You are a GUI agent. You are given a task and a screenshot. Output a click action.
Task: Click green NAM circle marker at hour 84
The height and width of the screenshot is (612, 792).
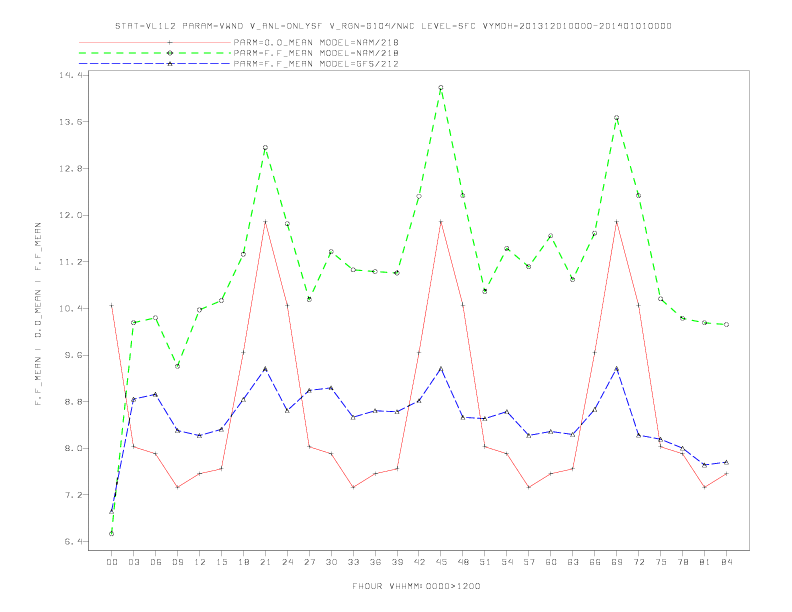726,325
